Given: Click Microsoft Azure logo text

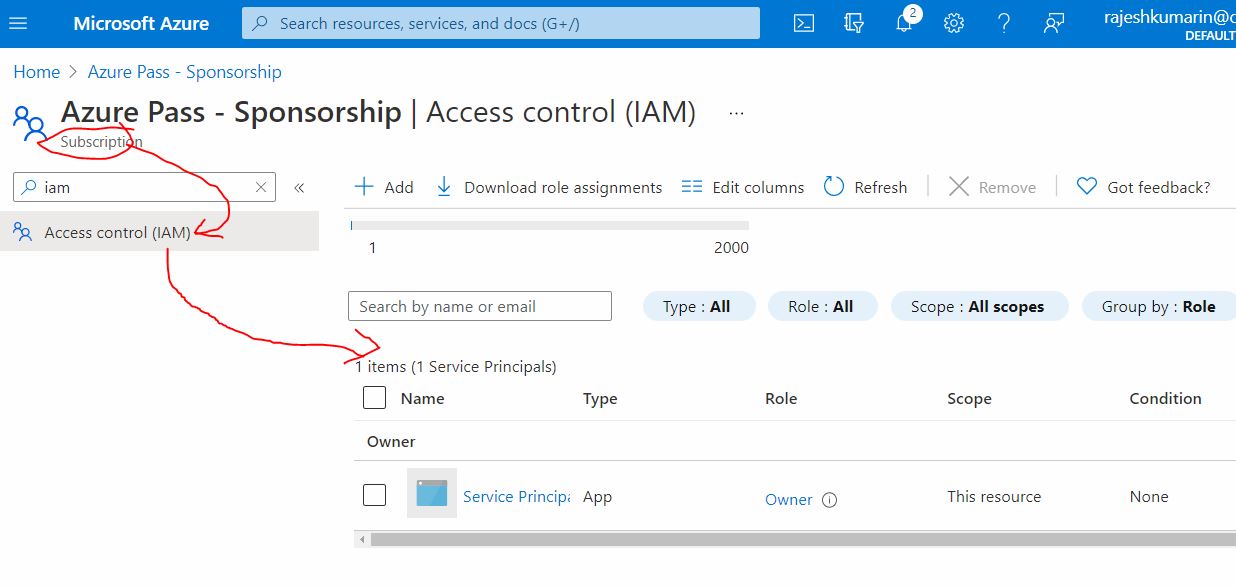Looking at the screenshot, I should coord(141,23).
